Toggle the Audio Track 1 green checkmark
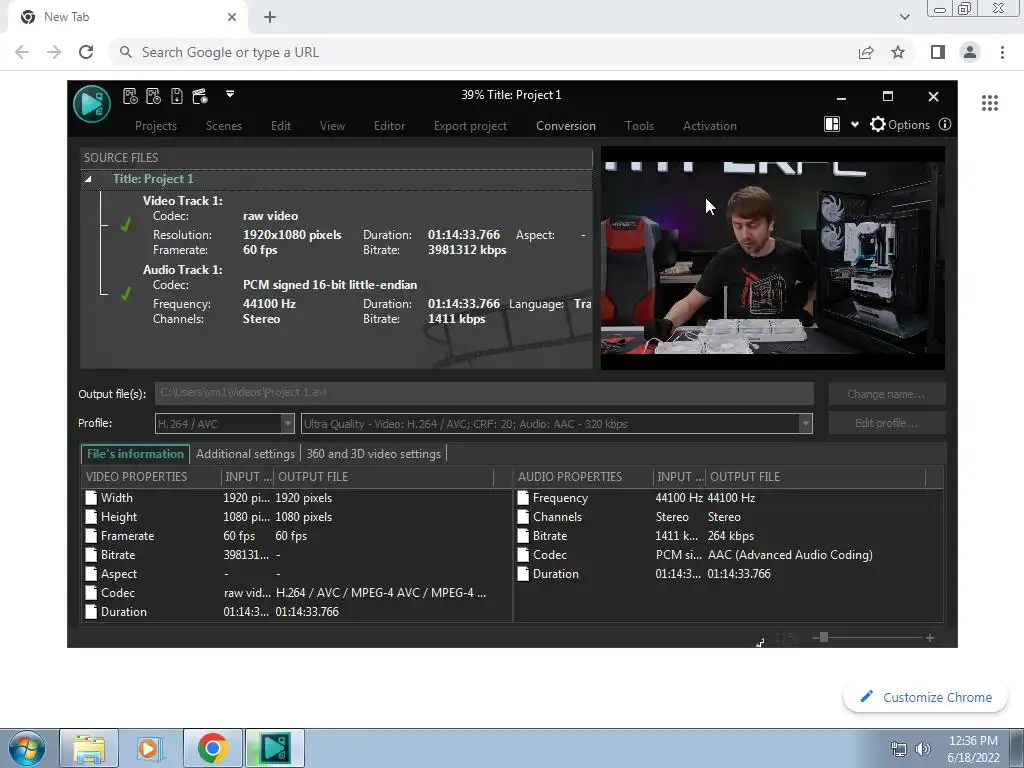 pyautogui.click(x=126, y=294)
